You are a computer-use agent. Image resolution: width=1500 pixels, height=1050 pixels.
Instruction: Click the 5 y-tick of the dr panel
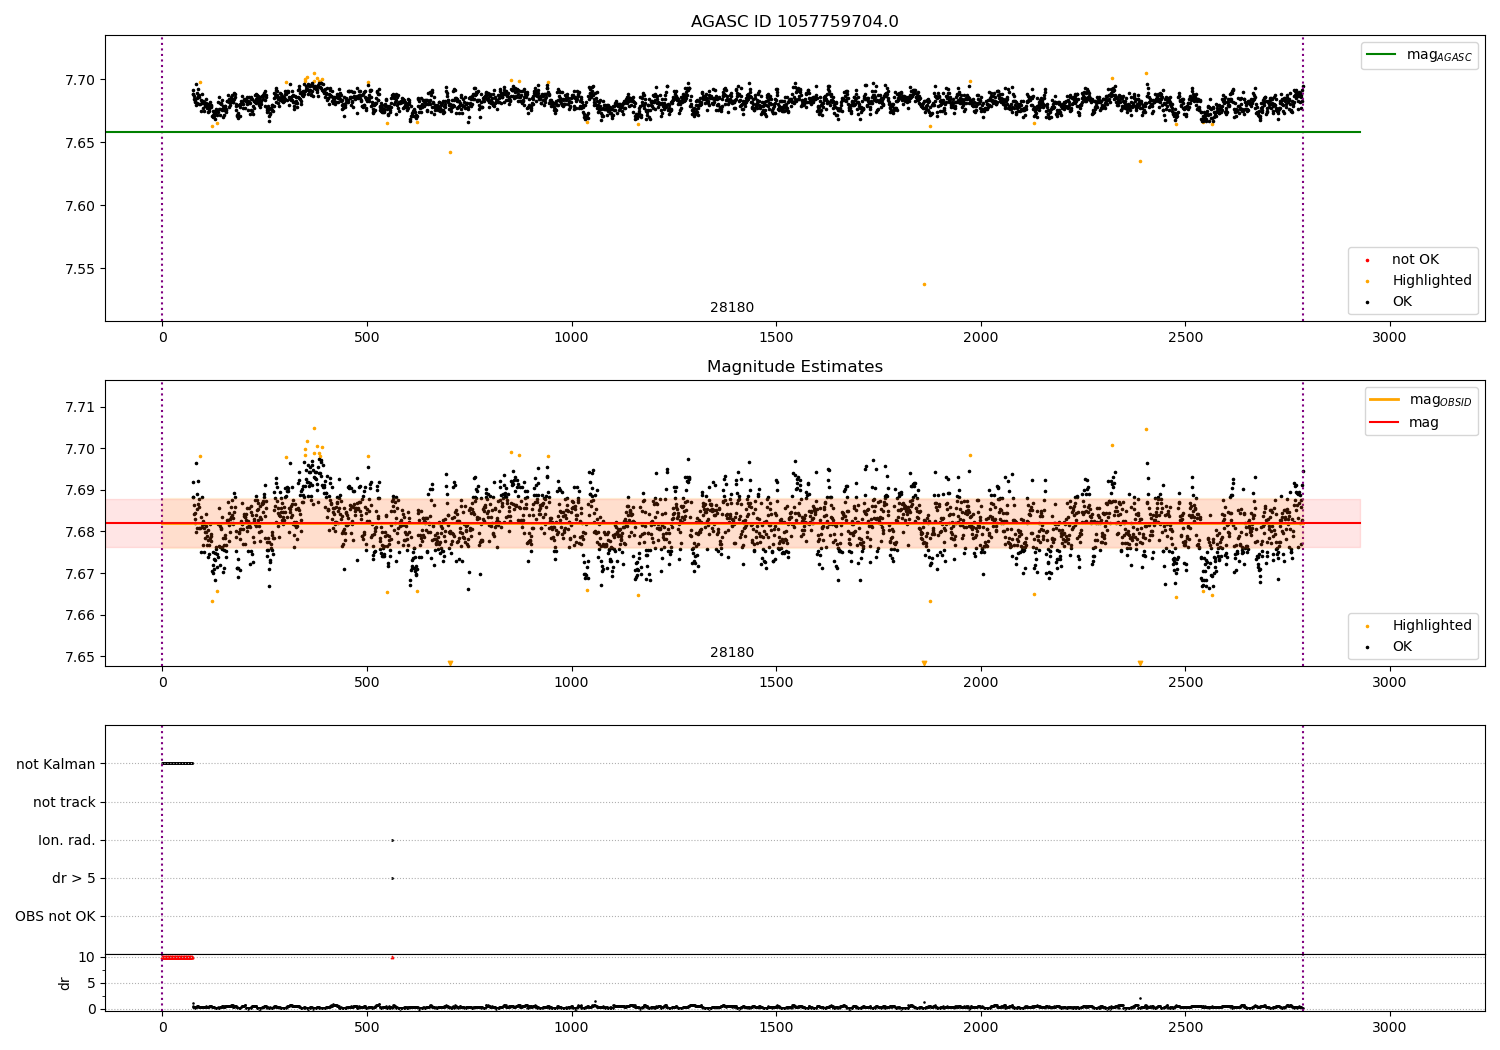pyautogui.click(x=92, y=983)
